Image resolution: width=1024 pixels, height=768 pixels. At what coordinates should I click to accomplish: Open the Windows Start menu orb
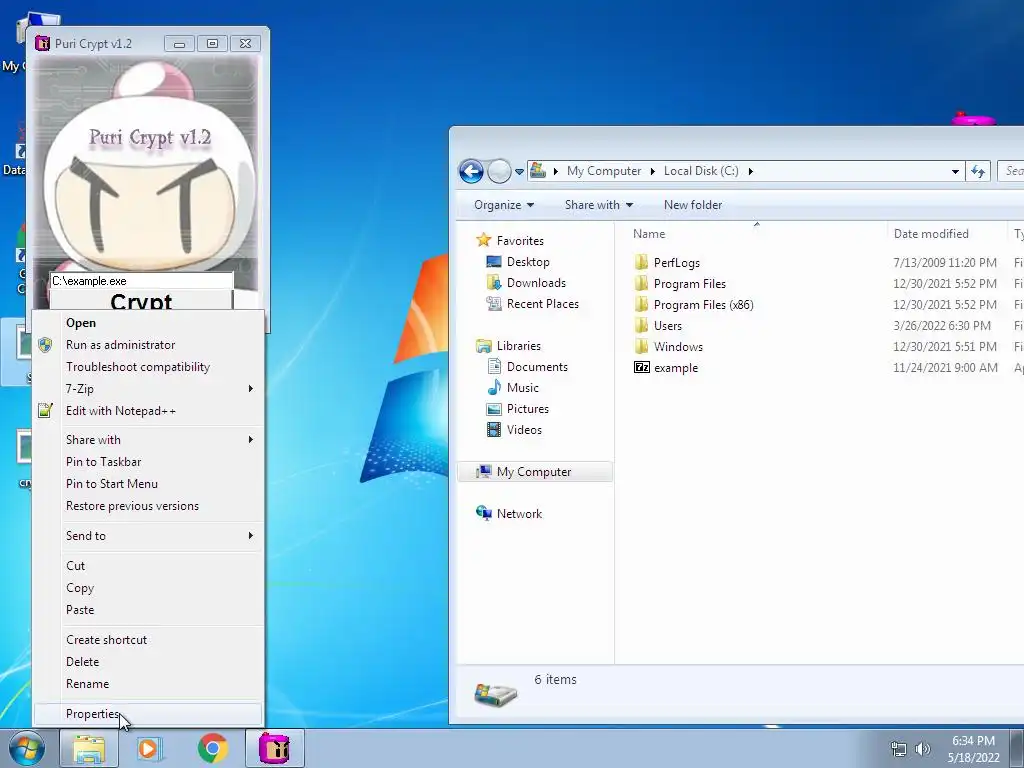click(x=25, y=748)
